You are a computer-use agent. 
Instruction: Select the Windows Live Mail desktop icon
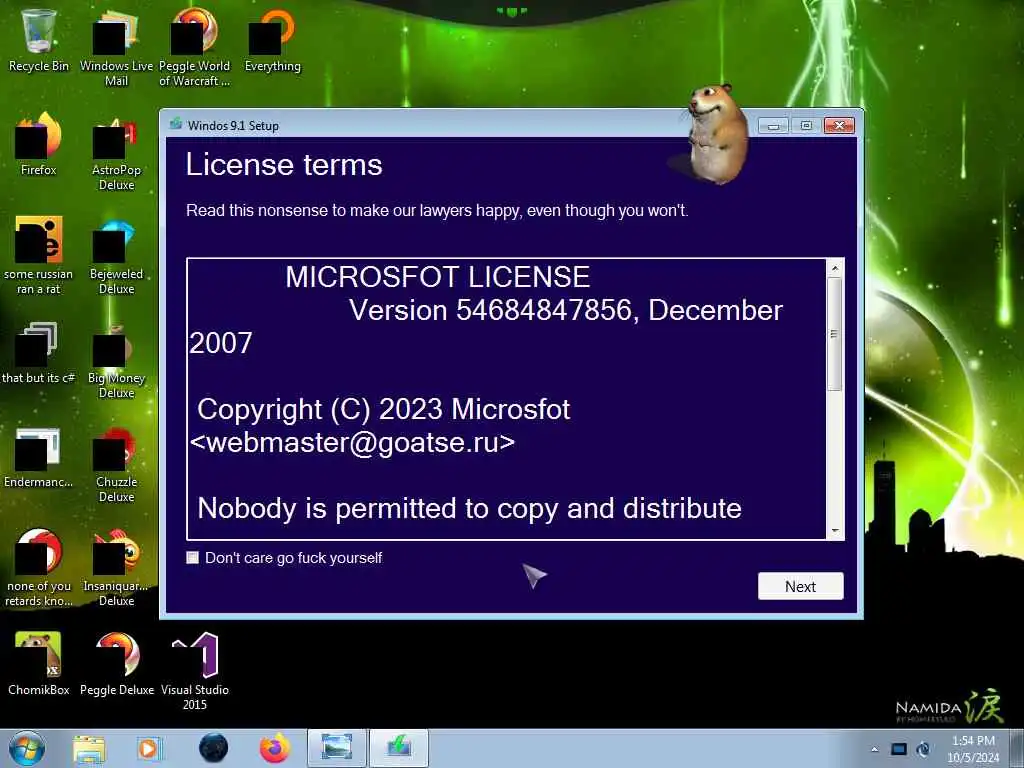(x=116, y=47)
